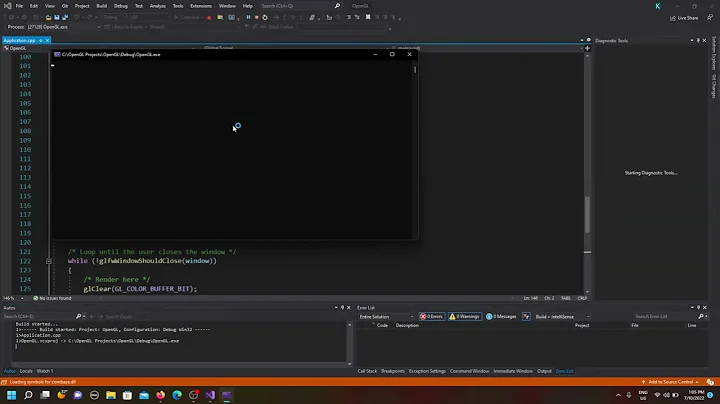720x404 pixels.
Task: Open the Build menu
Action: point(101,6)
